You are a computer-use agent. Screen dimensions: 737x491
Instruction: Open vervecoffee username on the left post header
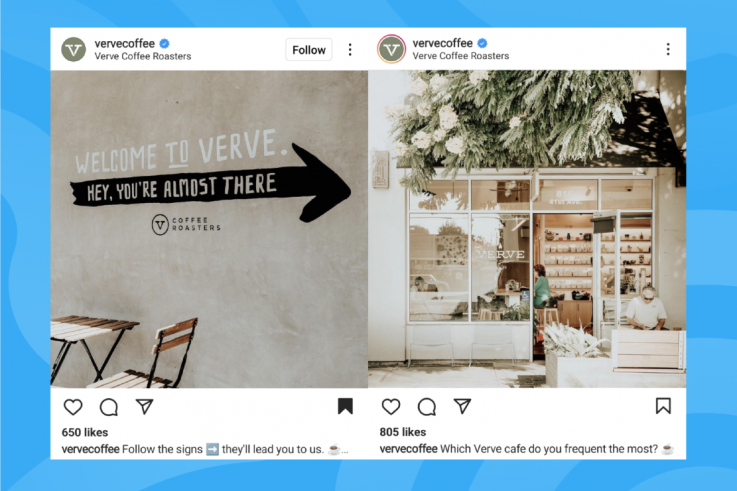(x=125, y=44)
